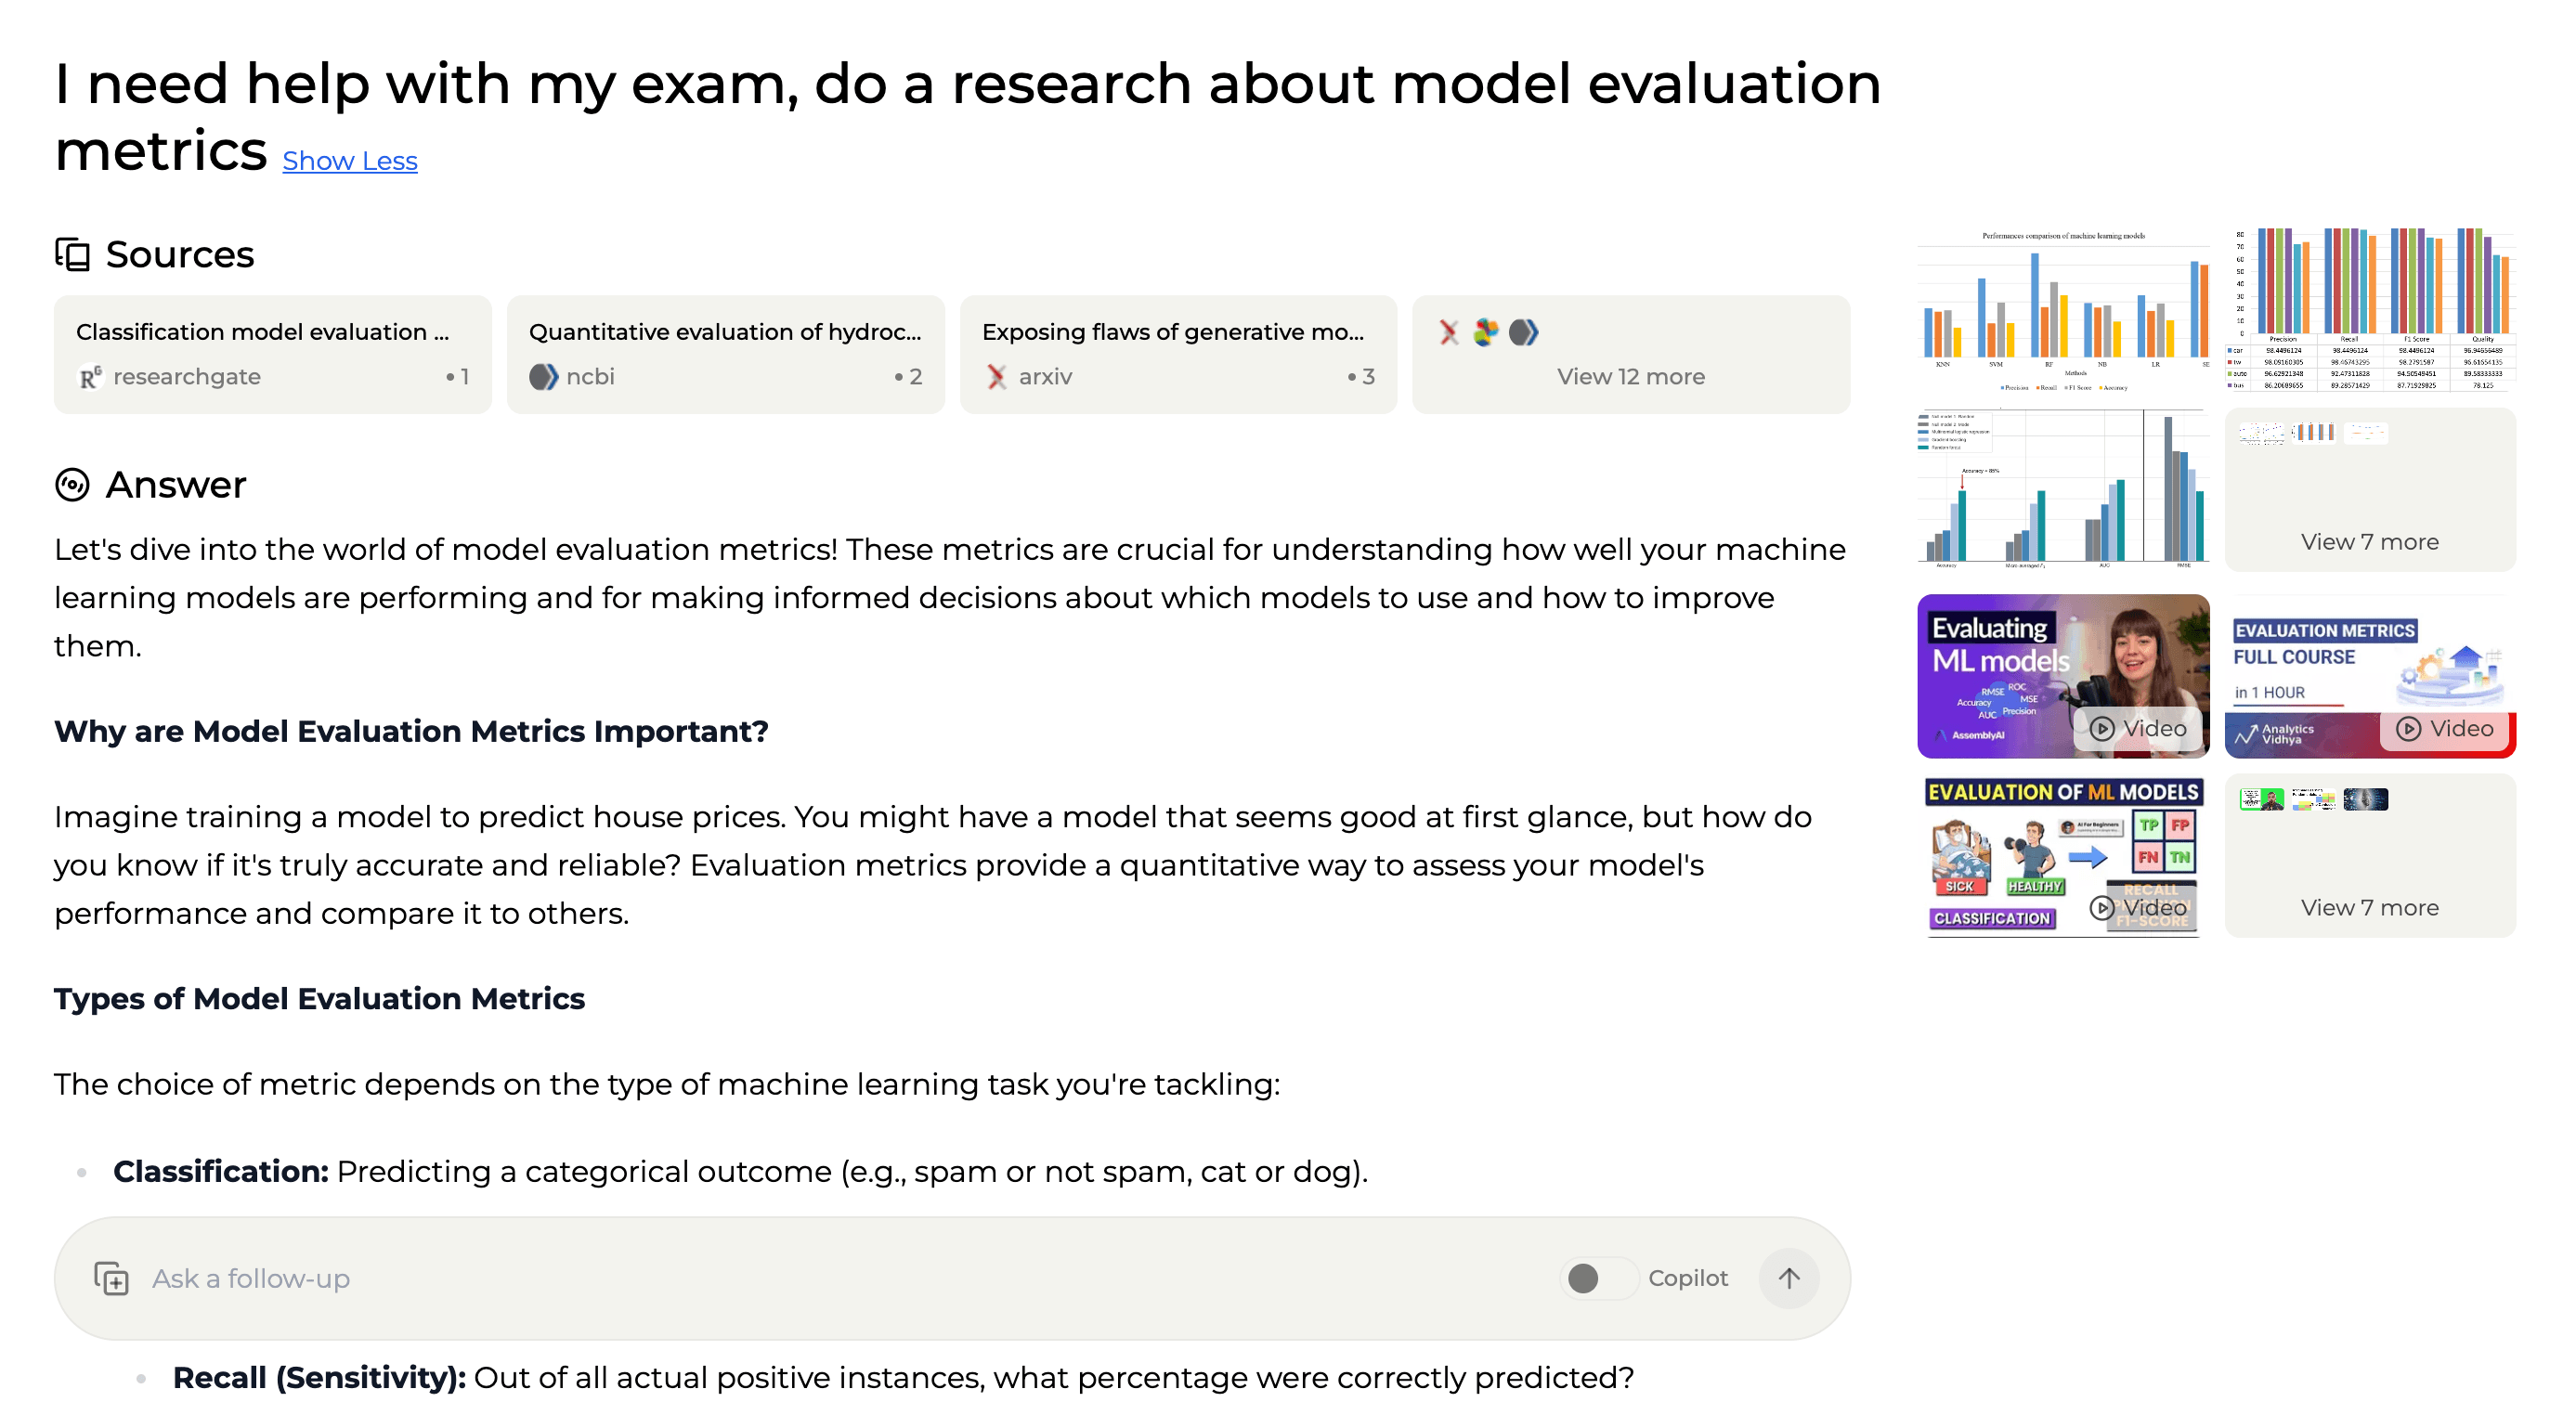2576x1415 pixels.
Task: Open the Evaluation of ML Models video thumbnail
Action: (2063, 856)
